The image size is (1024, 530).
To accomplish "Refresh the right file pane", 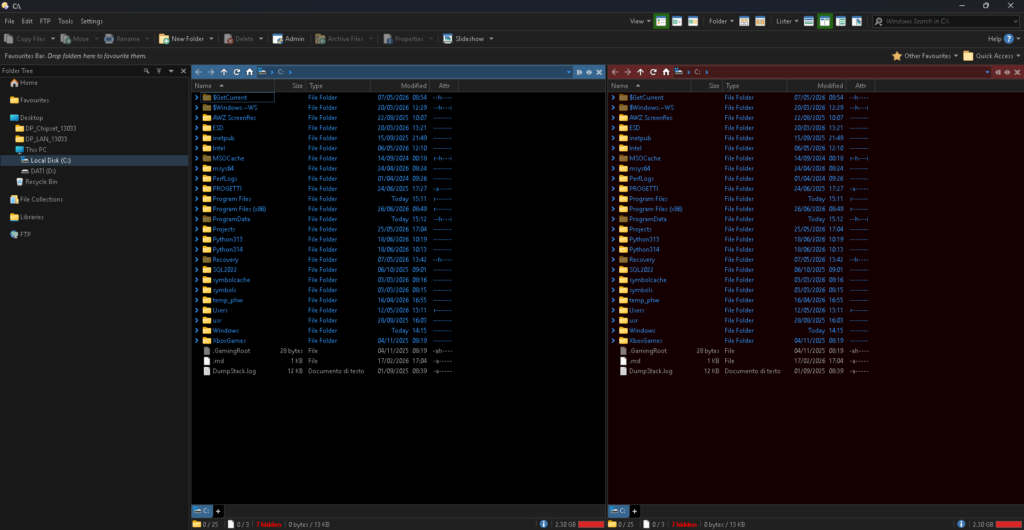I will click(x=653, y=72).
